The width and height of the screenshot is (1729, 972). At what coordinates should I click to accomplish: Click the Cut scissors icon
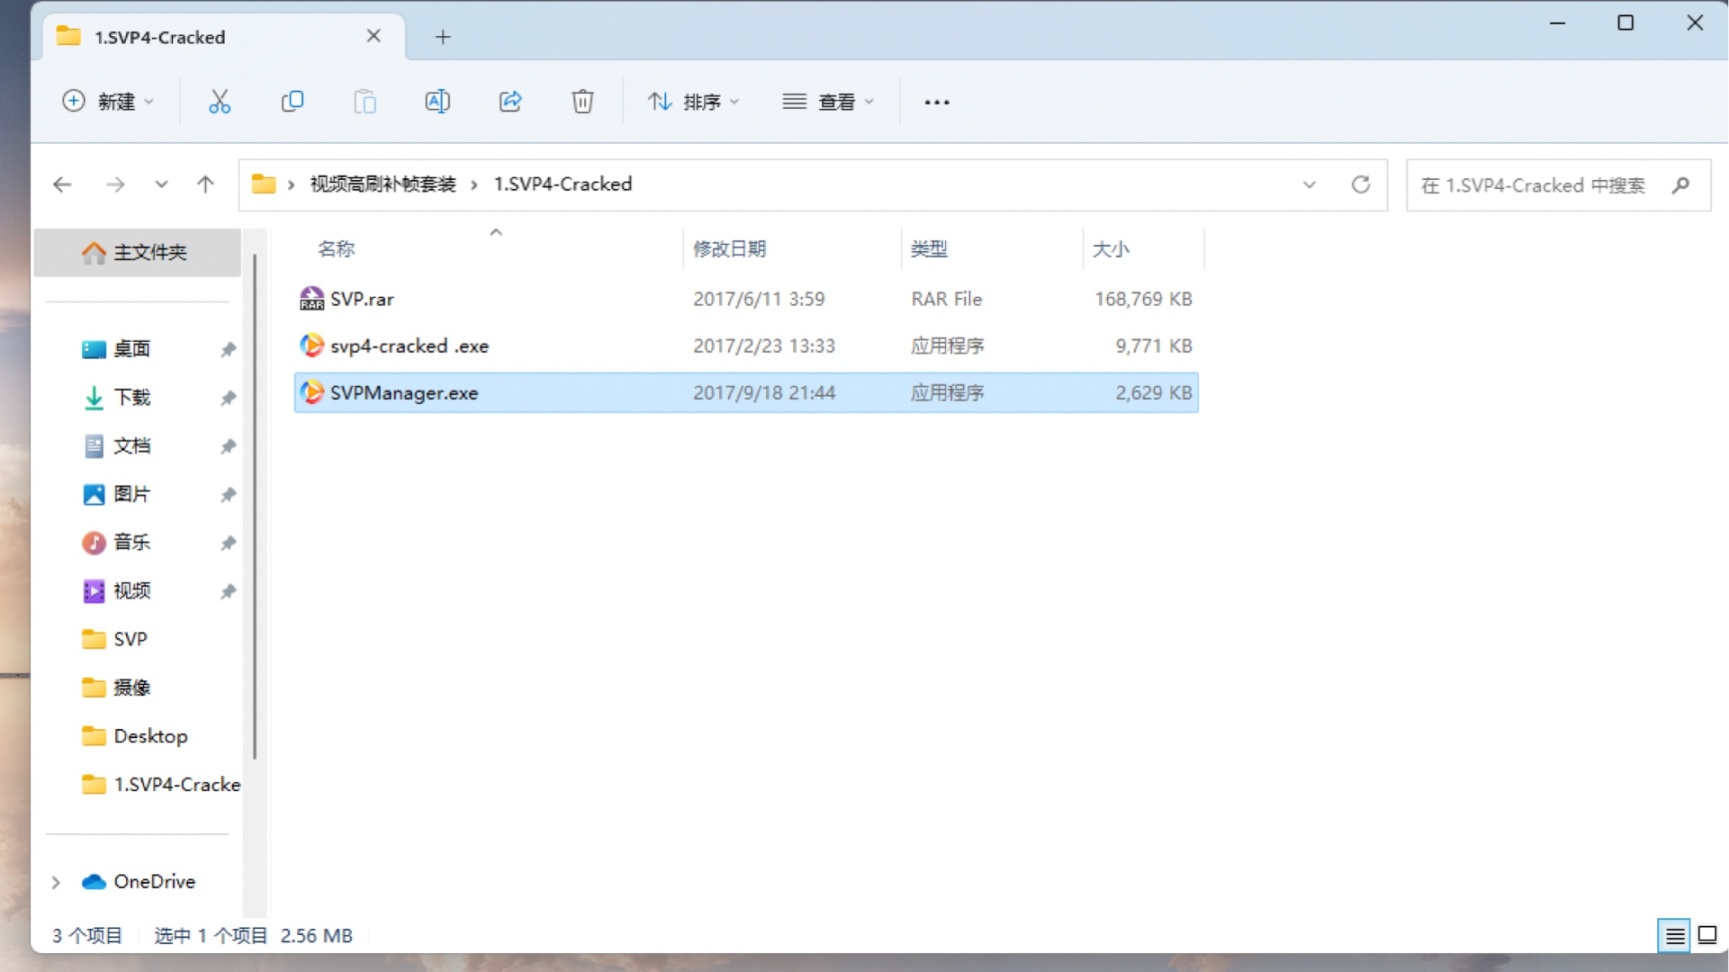coord(219,101)
